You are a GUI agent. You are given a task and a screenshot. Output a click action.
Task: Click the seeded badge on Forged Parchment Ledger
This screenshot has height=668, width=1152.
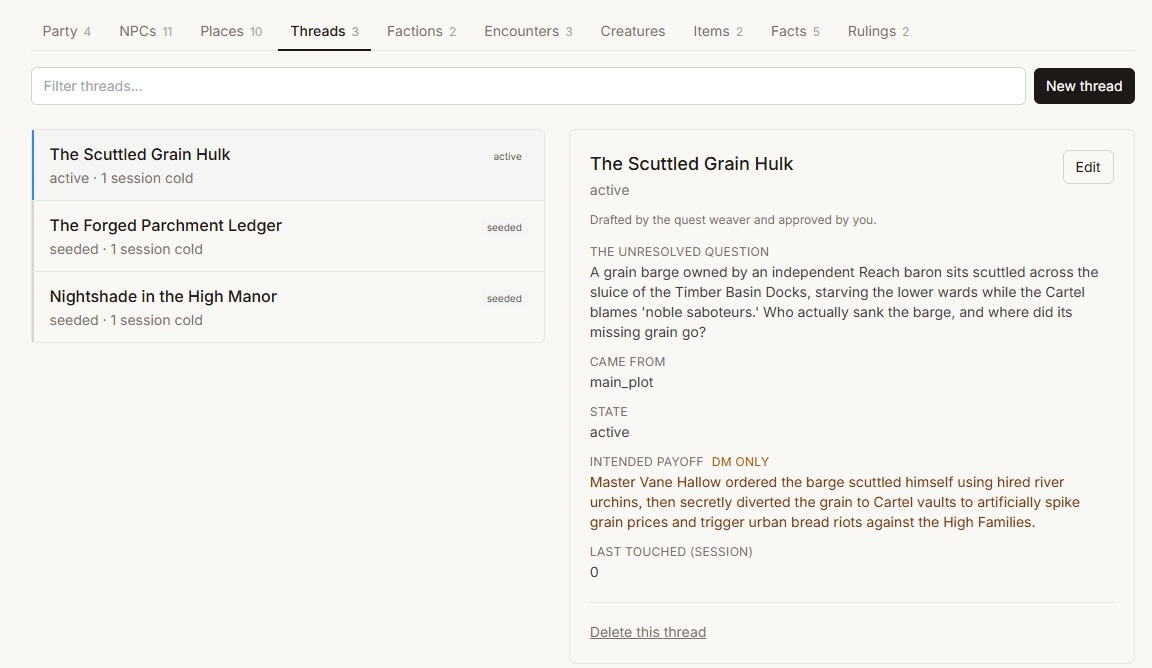tap(504, 228)
